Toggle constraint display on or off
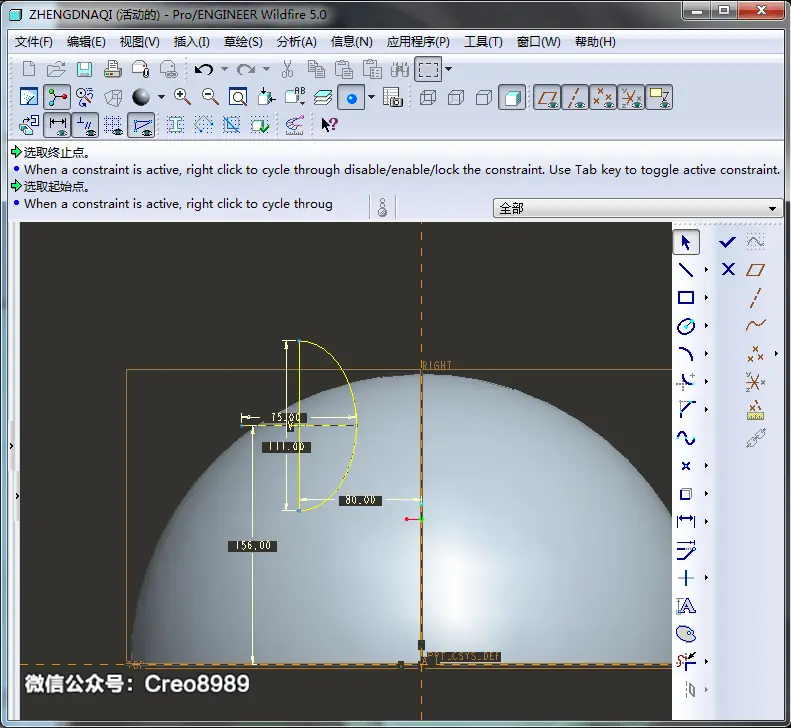The image size is (791, 728). 85,125
